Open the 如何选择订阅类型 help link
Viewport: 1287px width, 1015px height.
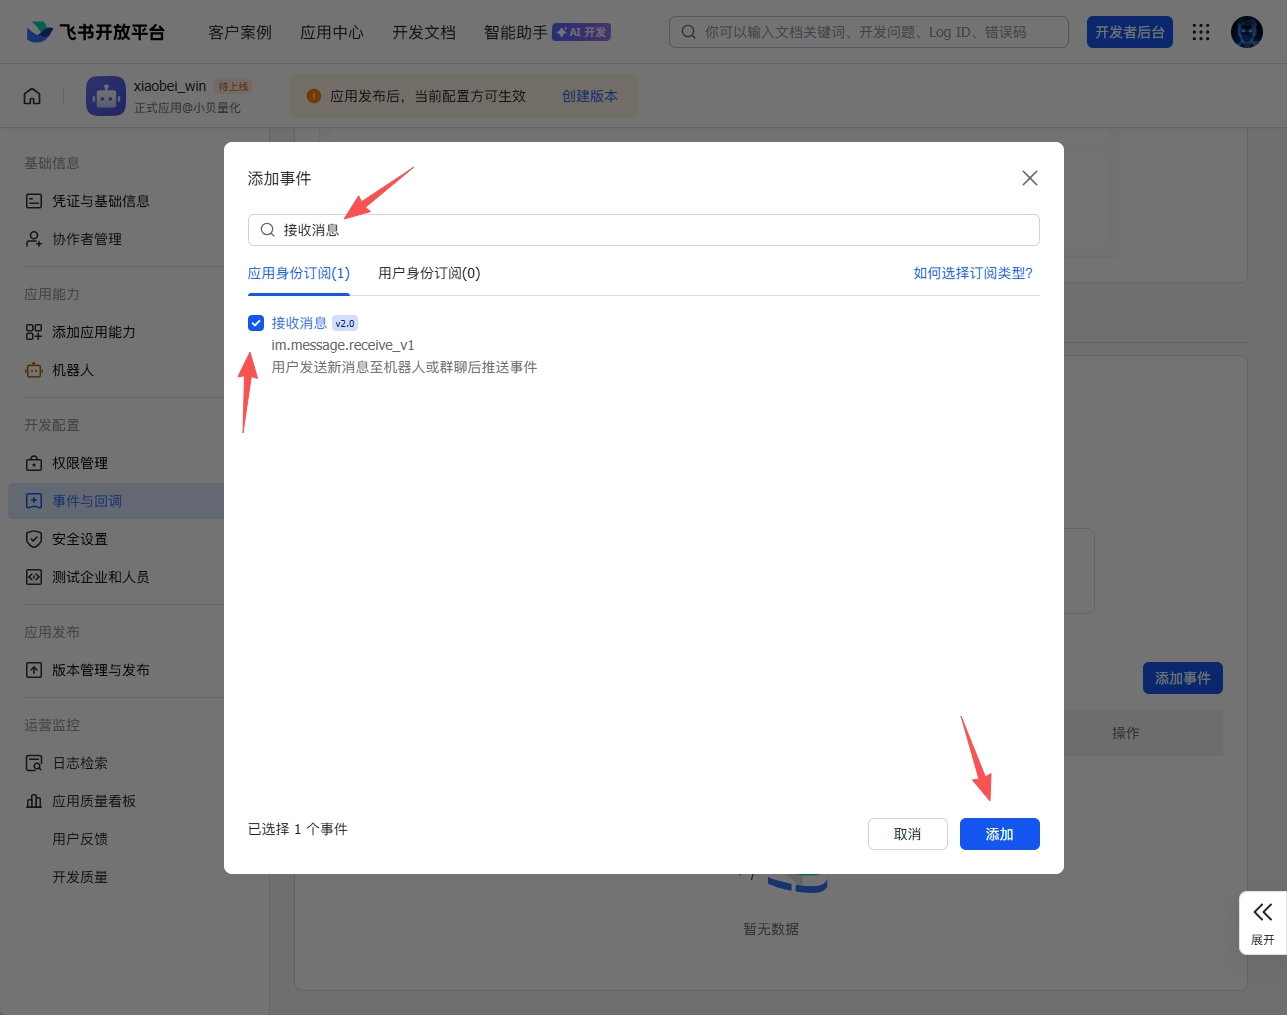point(972,272)
